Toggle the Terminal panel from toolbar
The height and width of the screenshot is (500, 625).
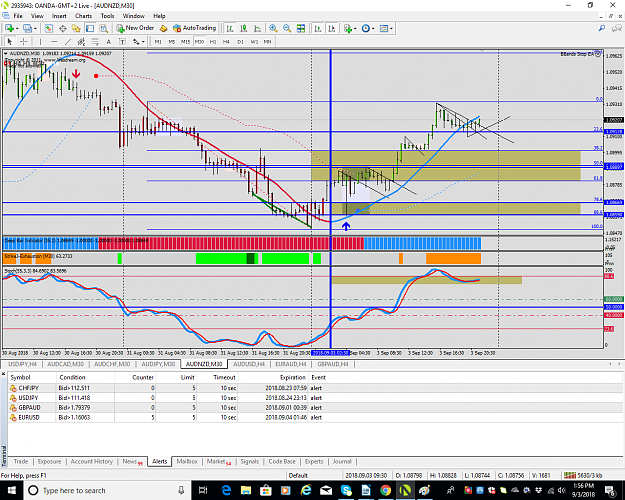[x=90, y=28]
